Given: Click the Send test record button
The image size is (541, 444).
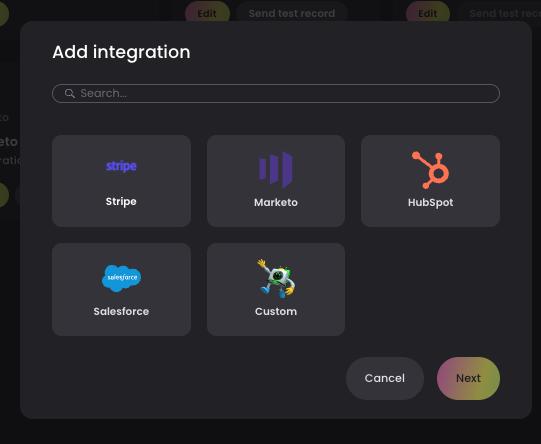Looking at the screenshot, I should pyautogui.click(x=292, y=13).
